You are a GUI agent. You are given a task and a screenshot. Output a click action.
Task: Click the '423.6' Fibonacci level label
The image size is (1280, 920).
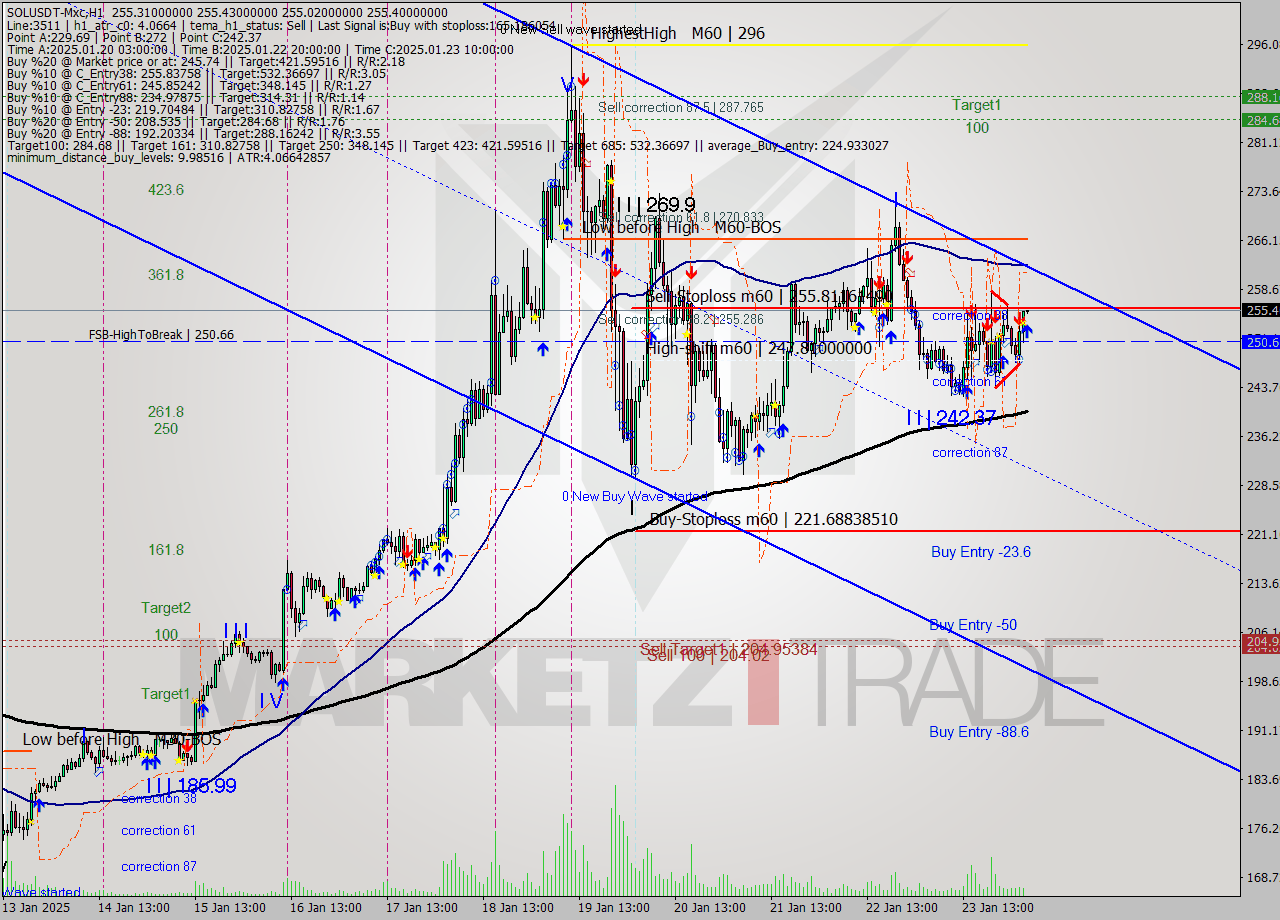click(x=165, y=189)
